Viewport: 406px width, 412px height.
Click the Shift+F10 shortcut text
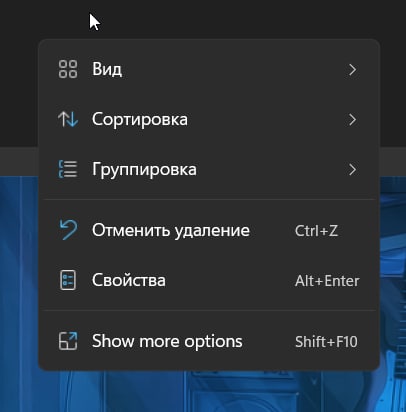[326, 342]
